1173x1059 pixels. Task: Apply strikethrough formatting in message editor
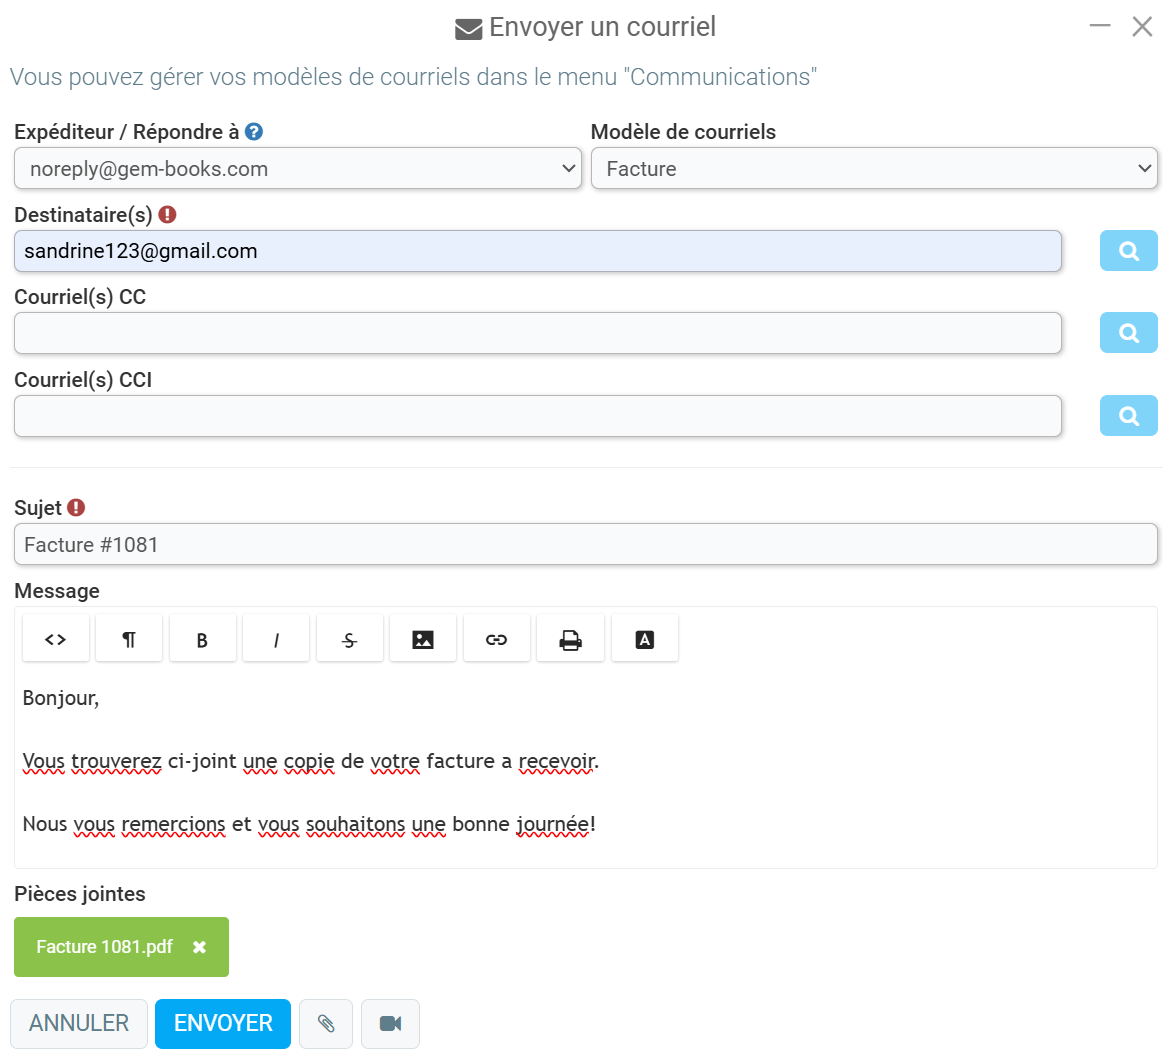[350, 639]
